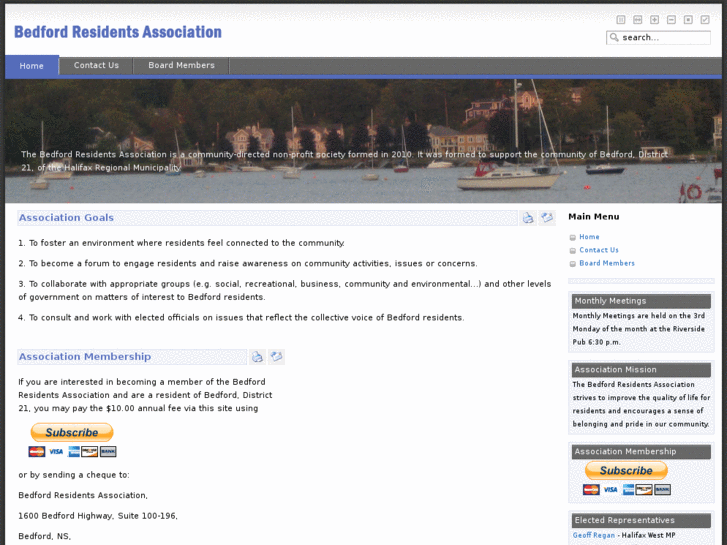Click the wide-width layout icon in the header
The width and height of the screenshot is (727, 545).
pos(638,19)
